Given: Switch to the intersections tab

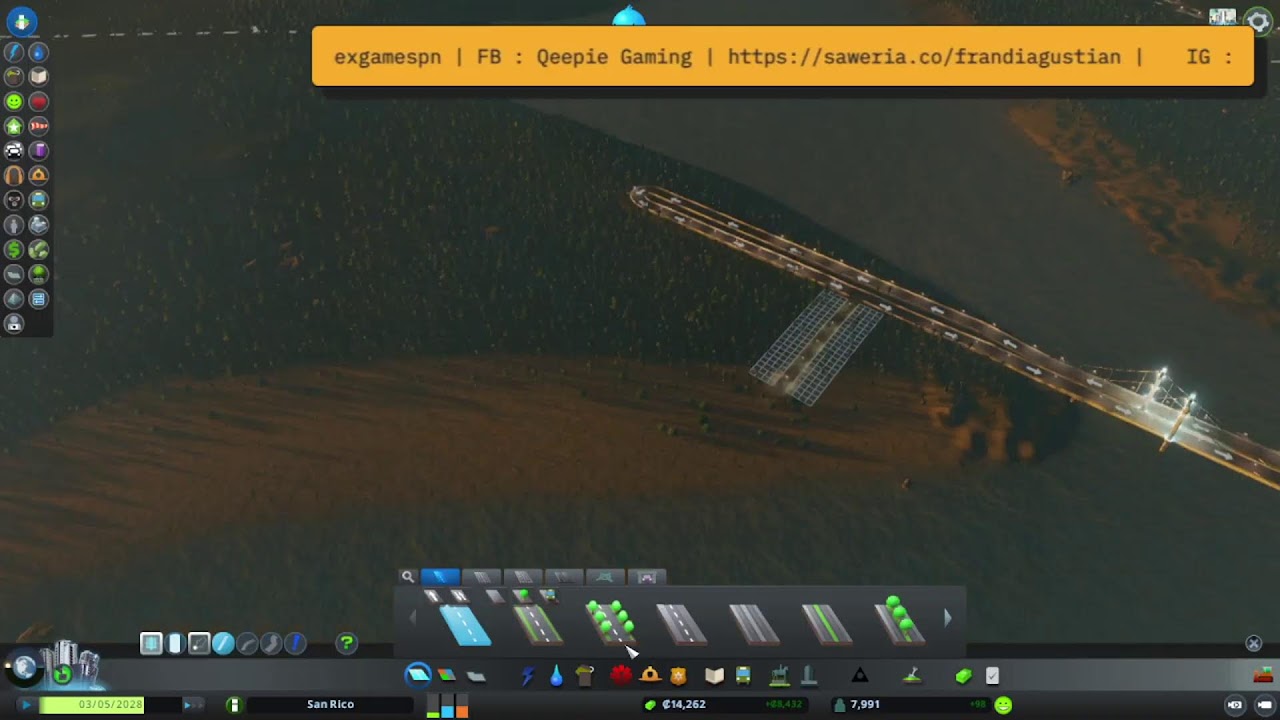Looking at the screenshot, I should [x=604, y=577].
